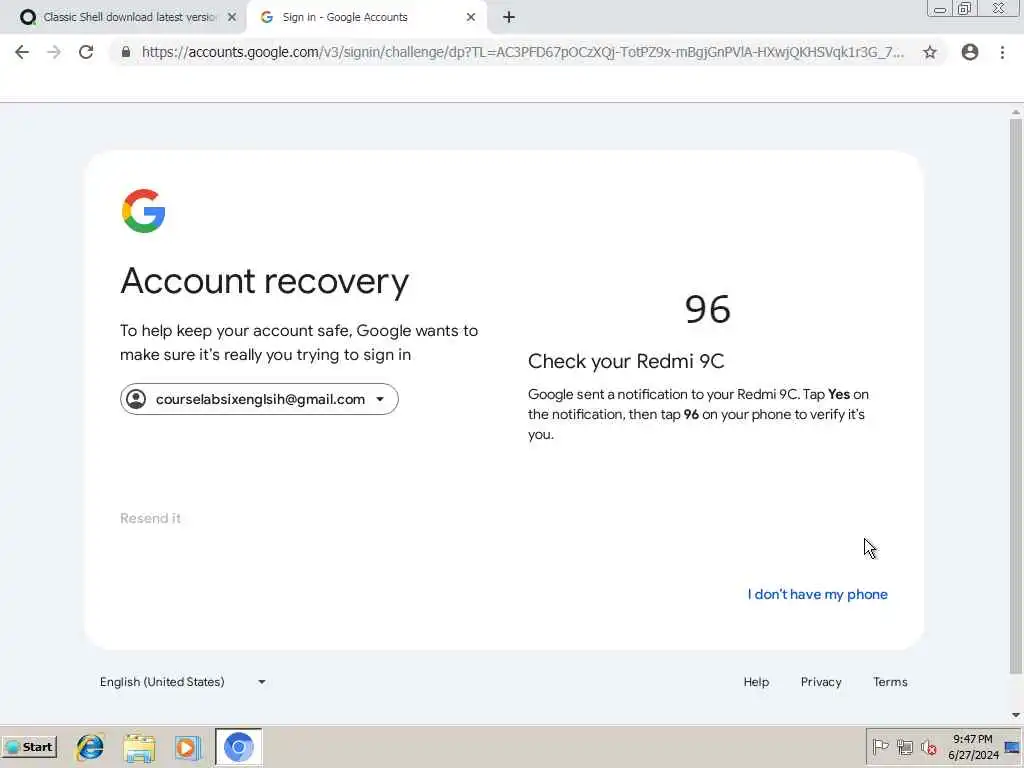Click the scrollbar down arrow
The height and width of the screenshot is (768, 1024).
click(1016, 715)
